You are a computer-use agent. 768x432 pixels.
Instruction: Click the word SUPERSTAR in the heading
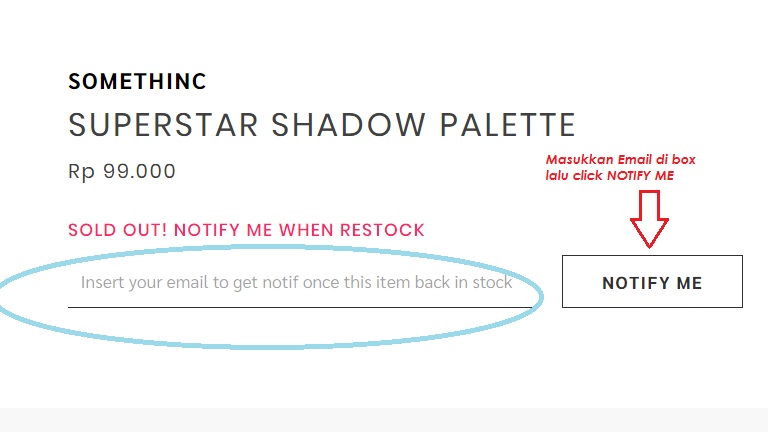(163, 124)
